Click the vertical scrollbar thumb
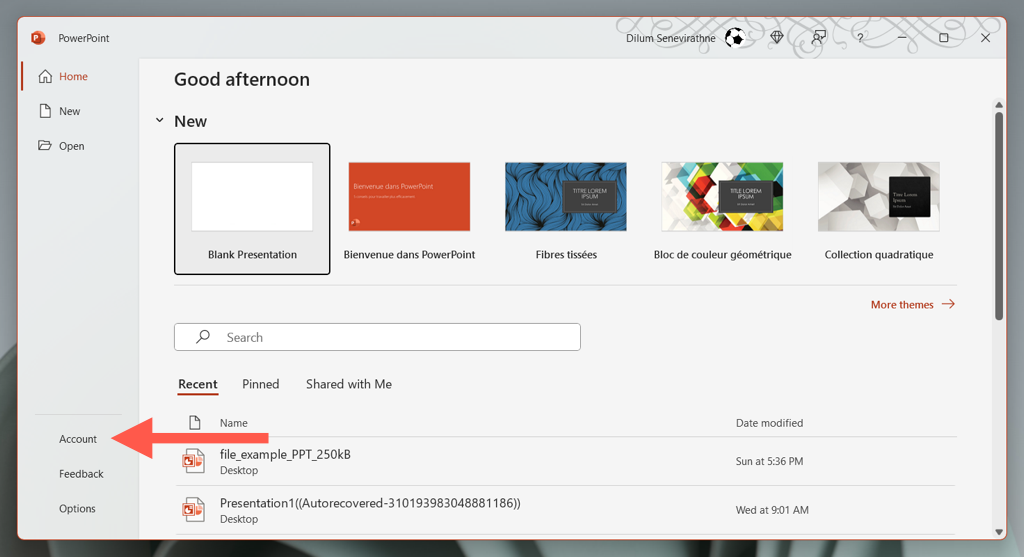 click(x=999, y=216)
